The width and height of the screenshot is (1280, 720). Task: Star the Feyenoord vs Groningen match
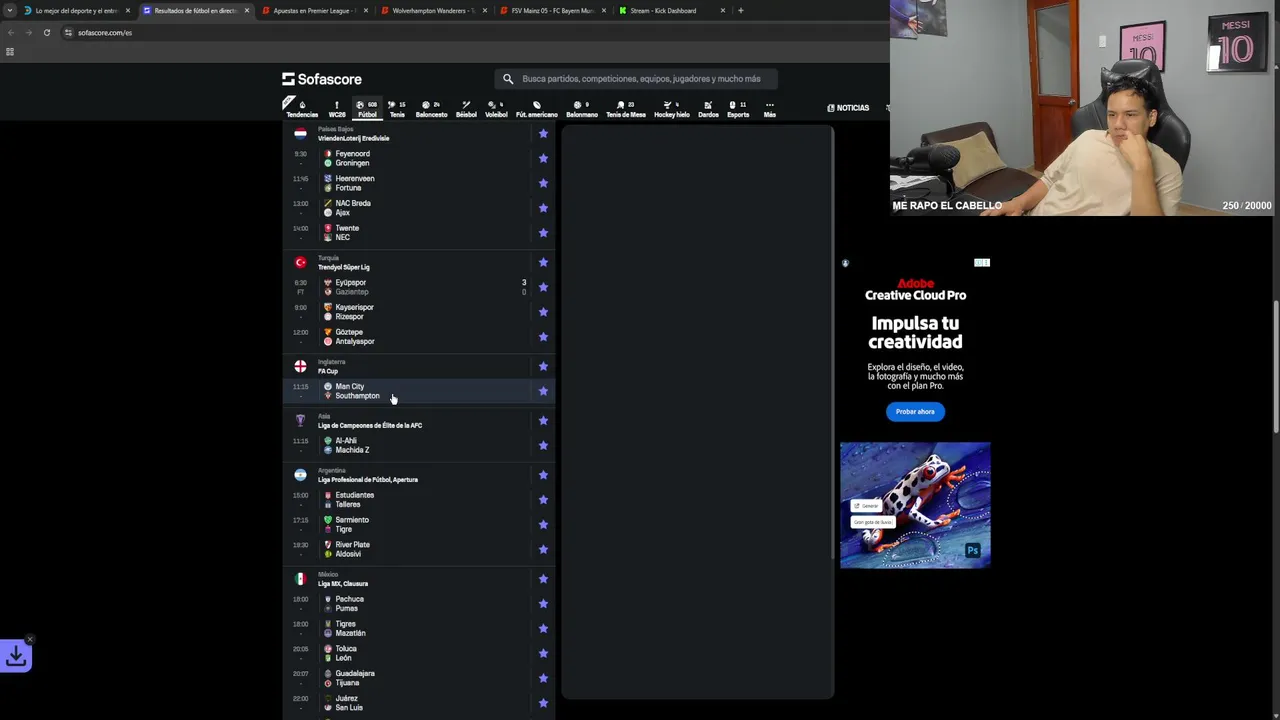(x=543, y=158)
